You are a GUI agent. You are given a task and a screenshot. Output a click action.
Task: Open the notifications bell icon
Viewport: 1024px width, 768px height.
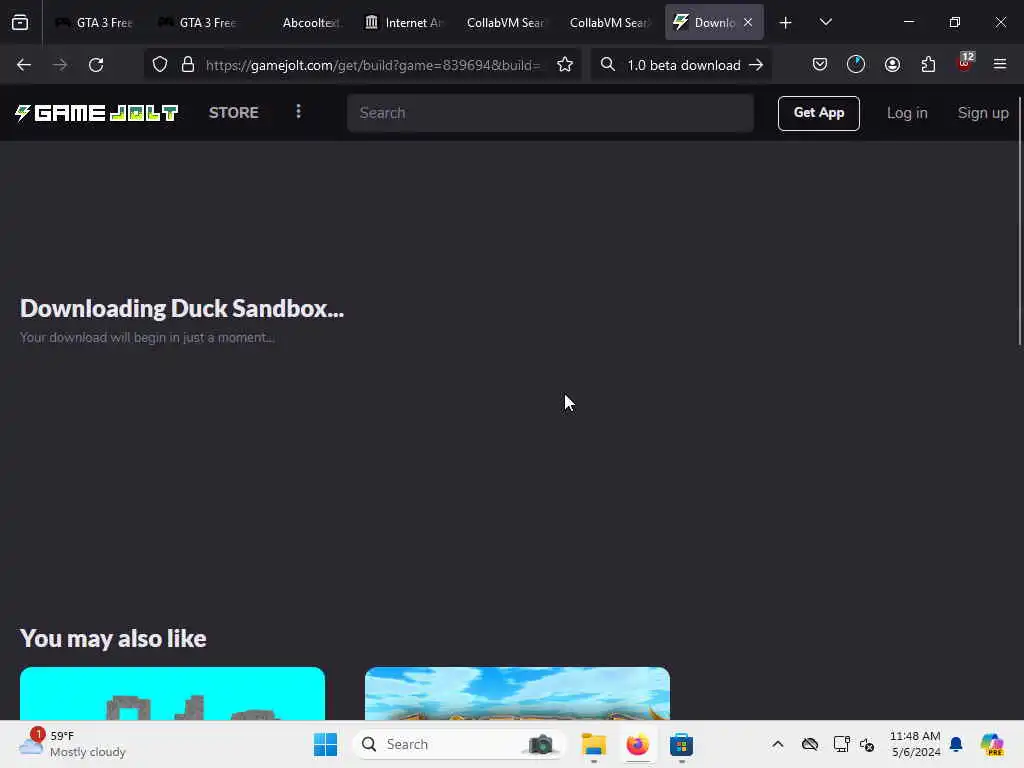click(956, 744)
